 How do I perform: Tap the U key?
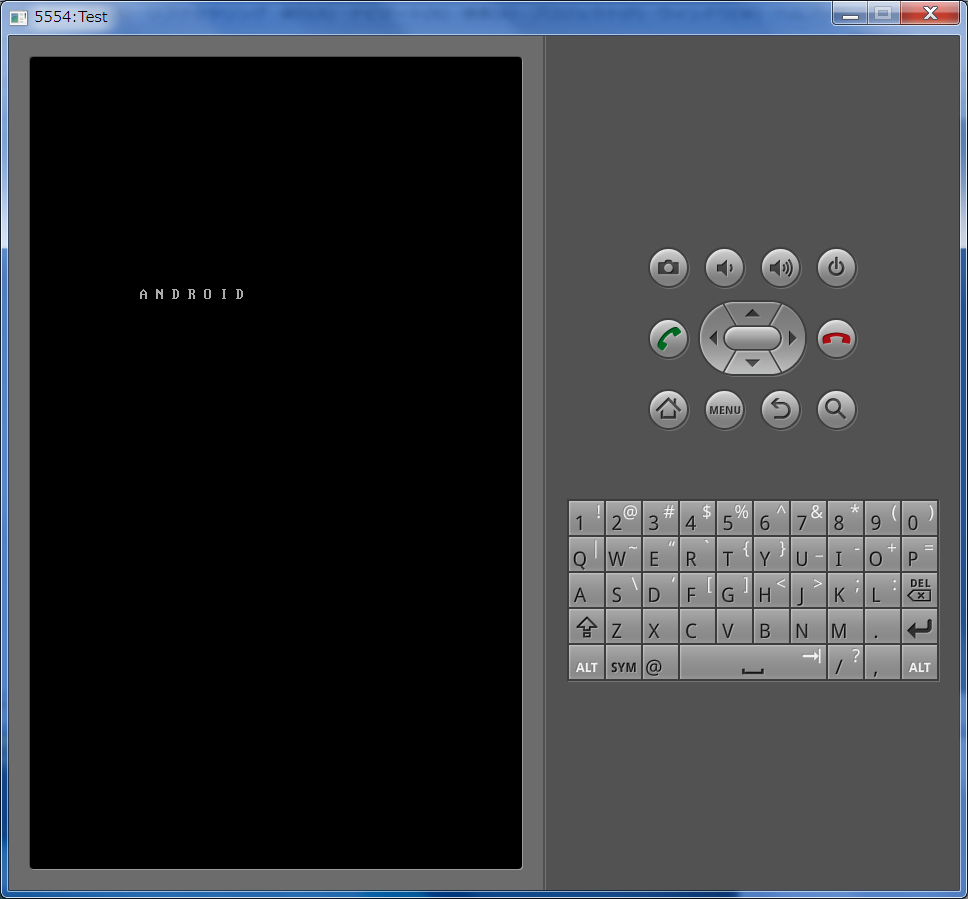(808, 554)
